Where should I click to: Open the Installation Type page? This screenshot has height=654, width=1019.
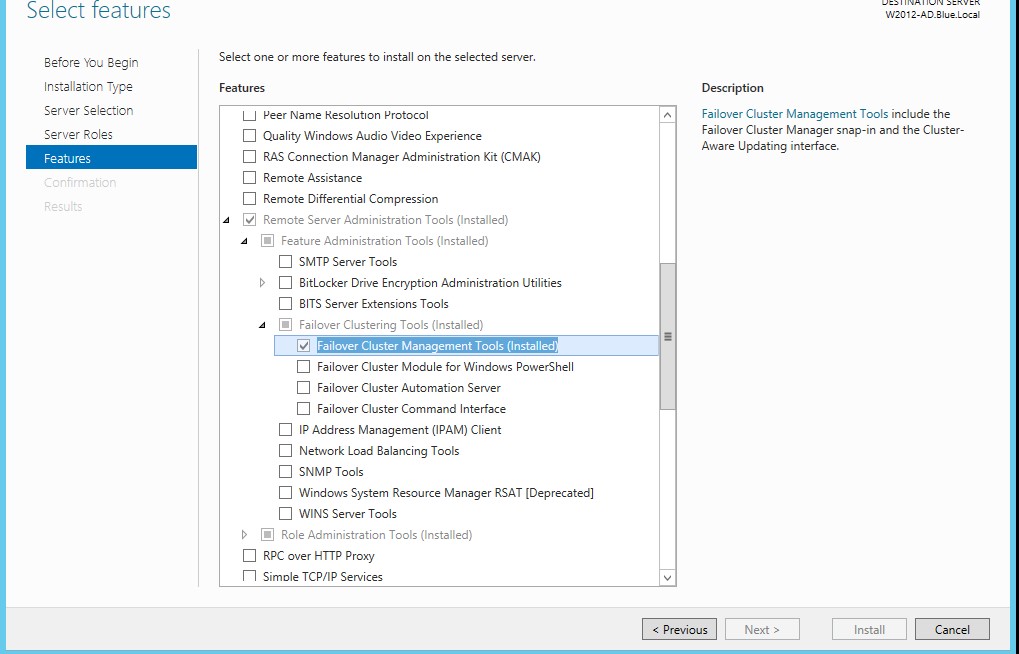[x=87, y=86]
